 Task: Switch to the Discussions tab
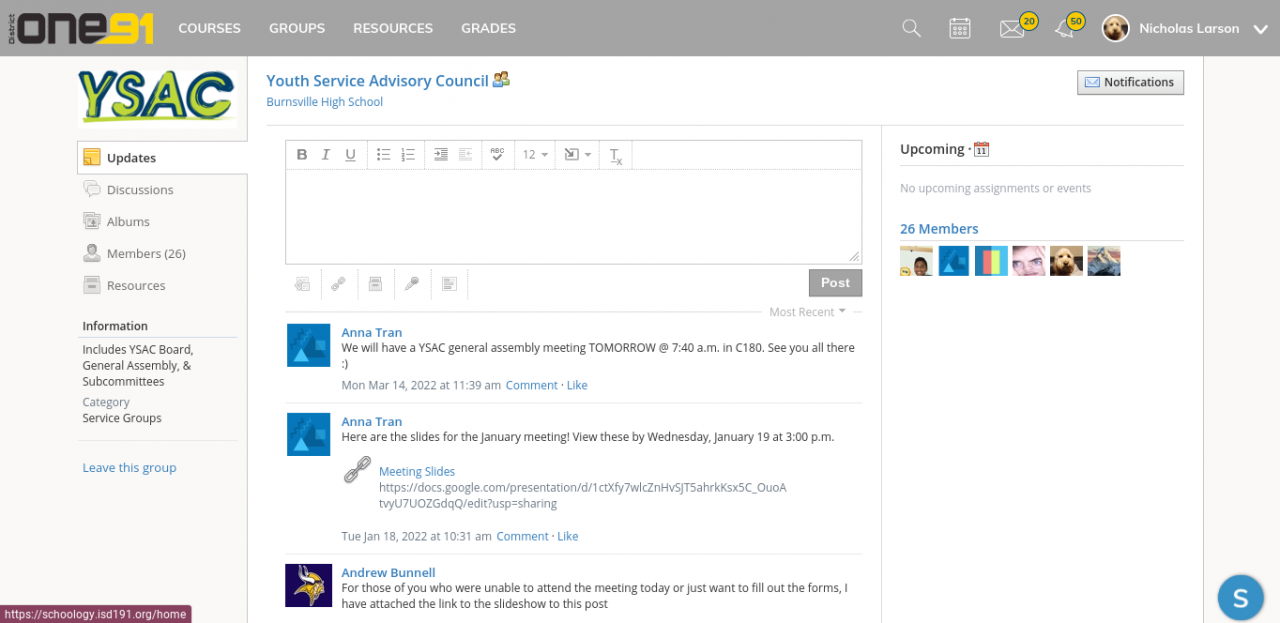coord(140,190)
